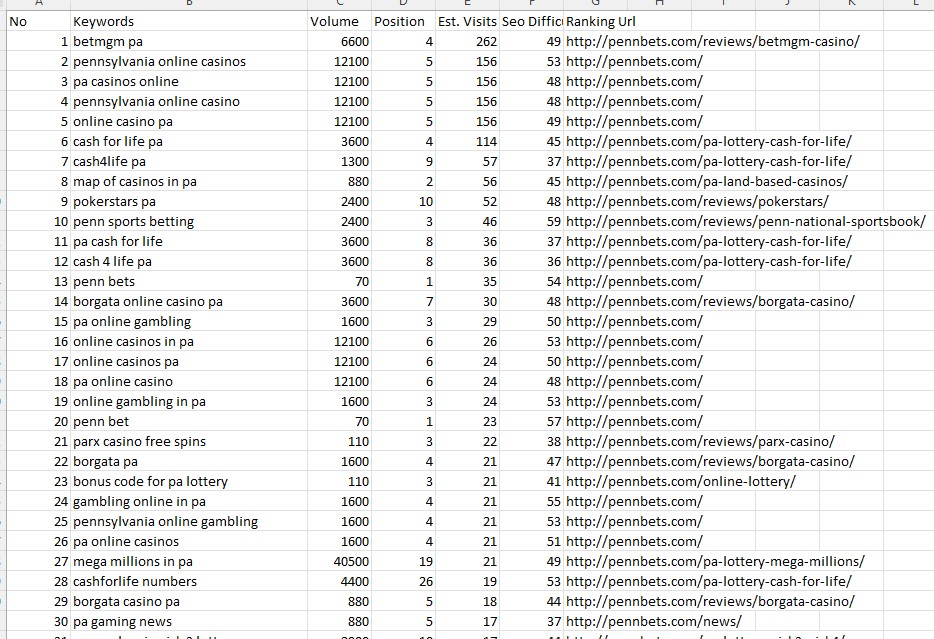Click the 'pokerstars pa' keyword cell
The width and height of the screenshot is (934, 639).
point(189,201)
